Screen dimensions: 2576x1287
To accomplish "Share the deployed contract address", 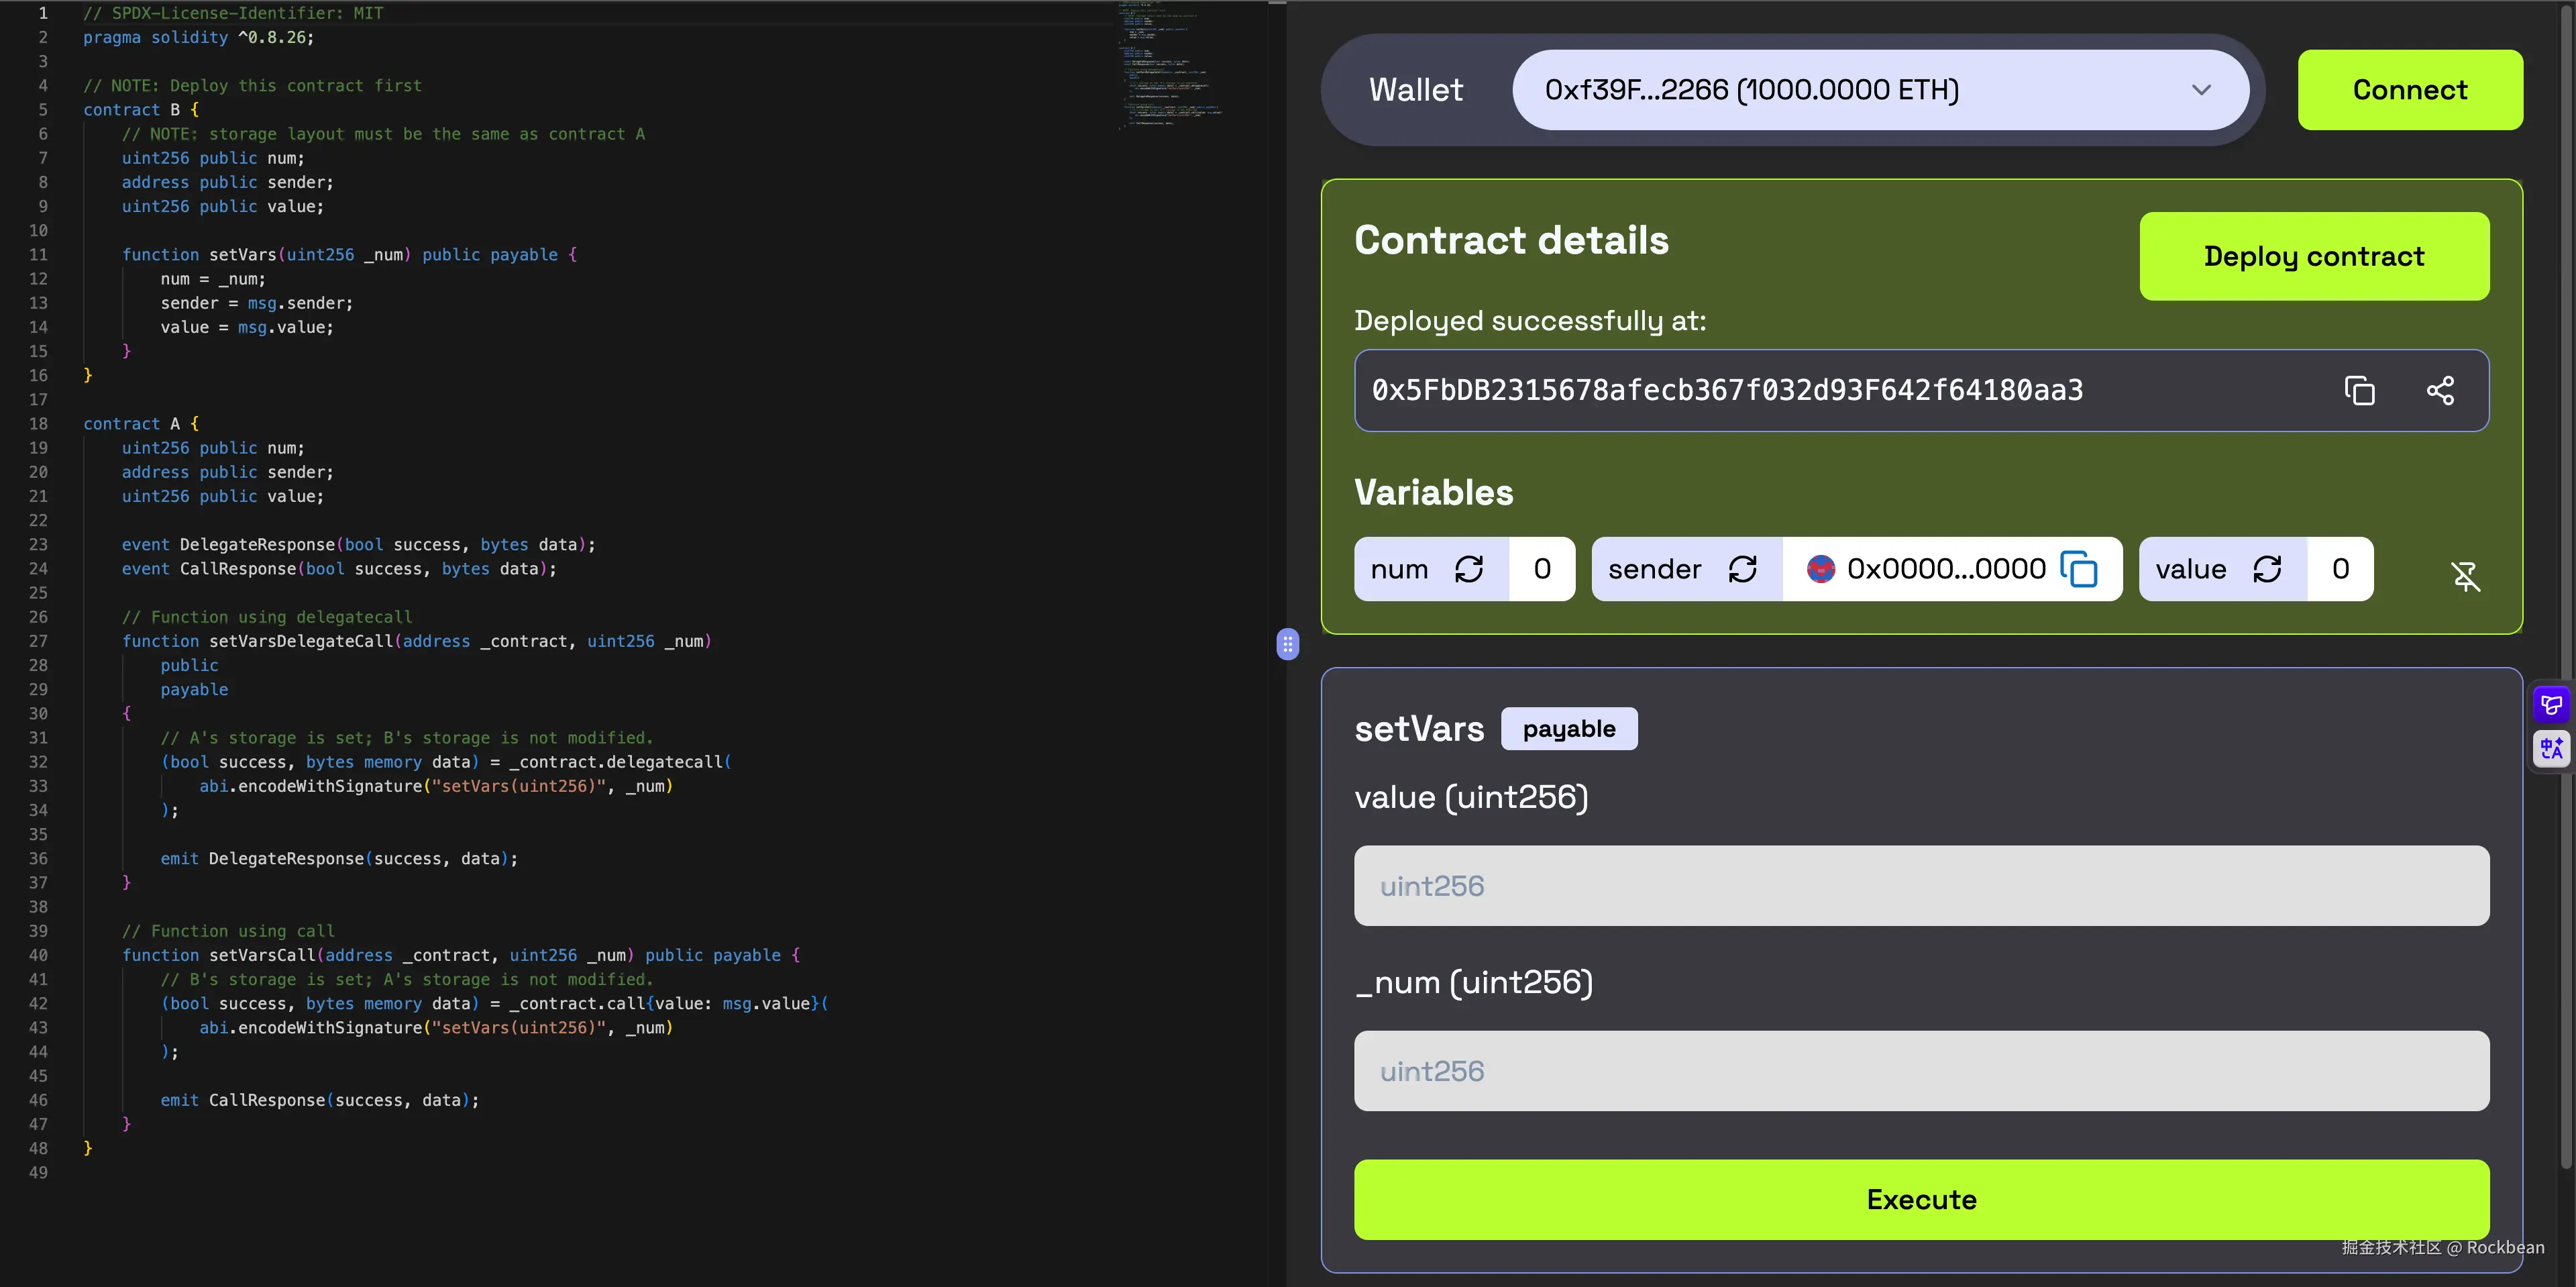I will click(x=2441, y=391).
